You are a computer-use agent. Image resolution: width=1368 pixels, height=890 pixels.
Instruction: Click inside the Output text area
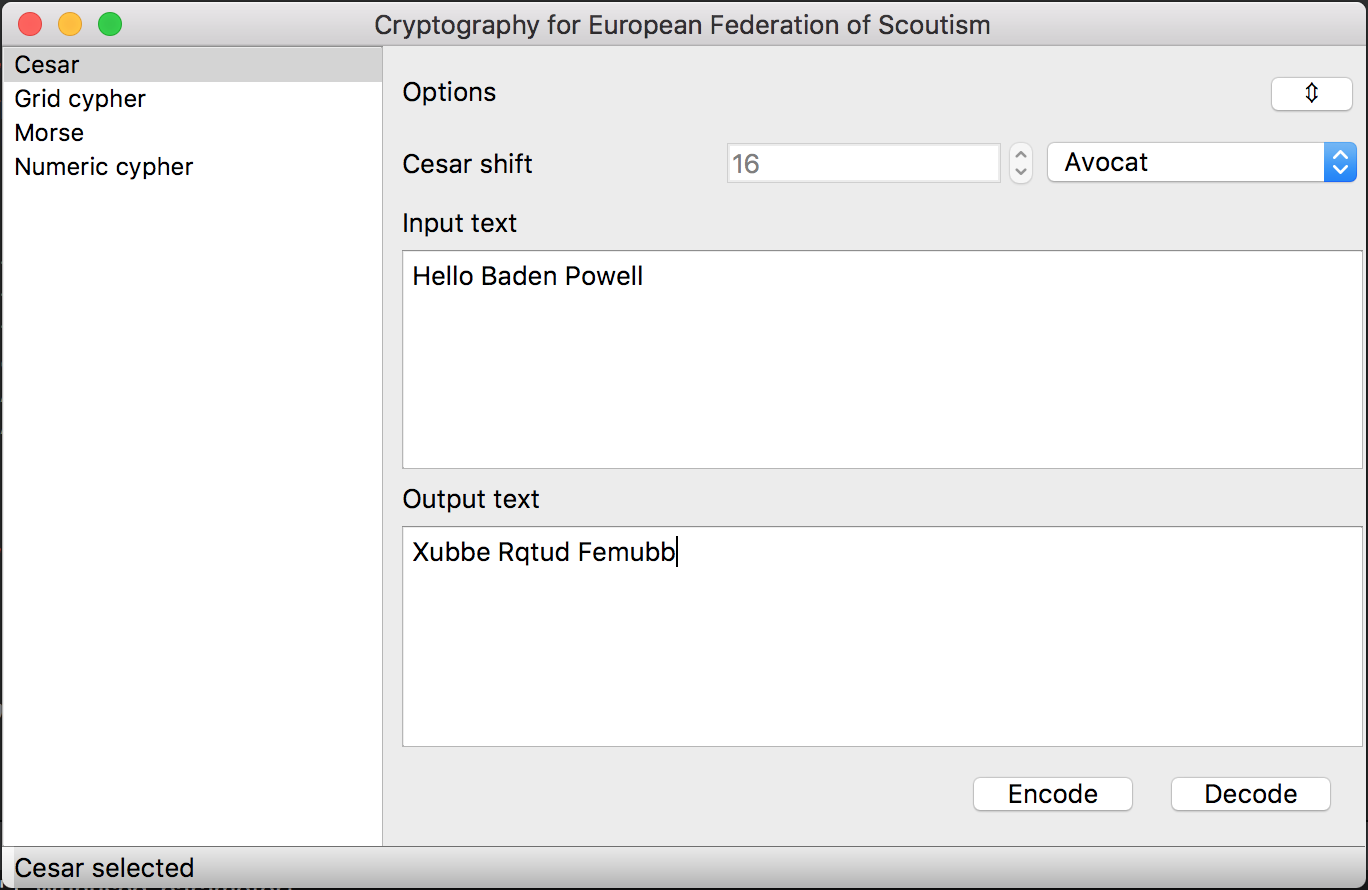(882, 637)
